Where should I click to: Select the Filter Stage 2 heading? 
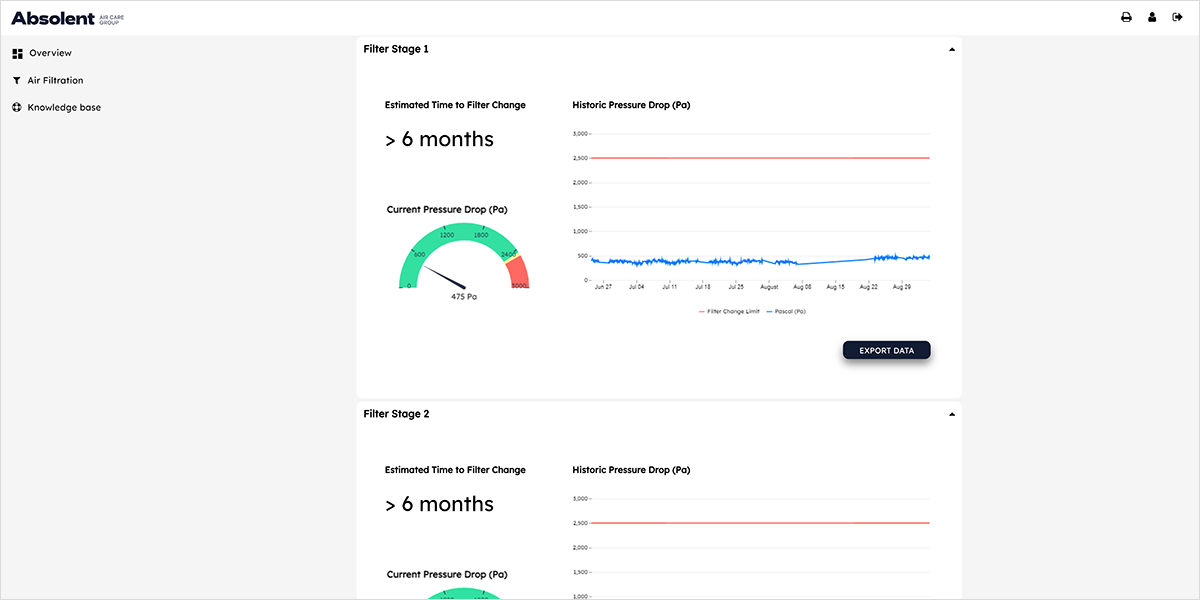pos(396,414)
